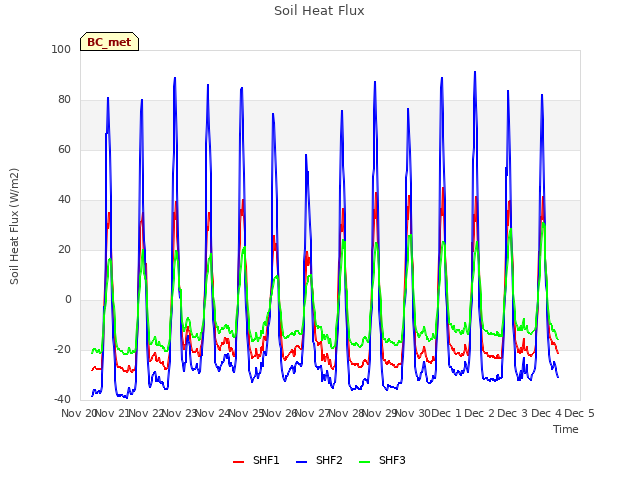640x480 pixels.
Task: Click the Time x-axis label
Action: 566,429
